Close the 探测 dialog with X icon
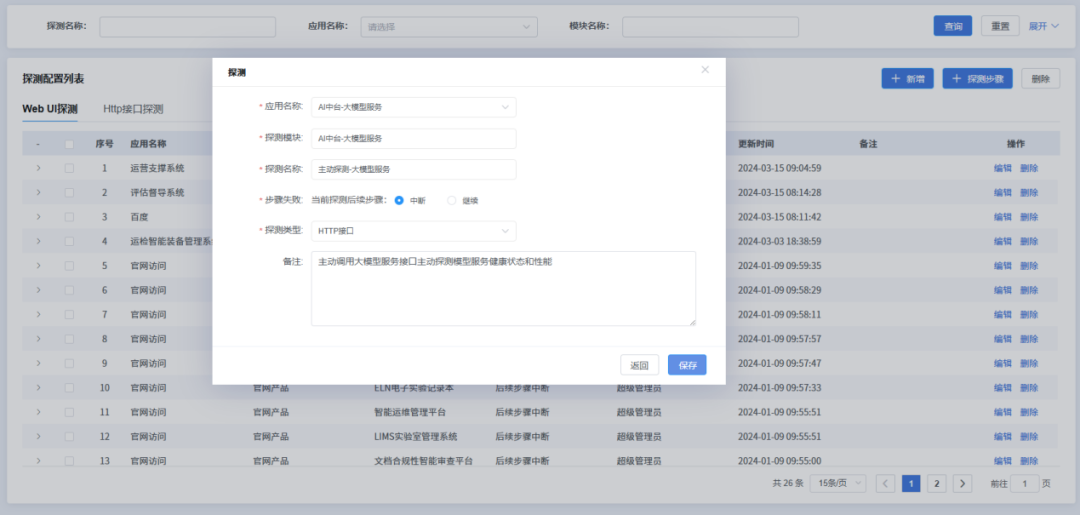The width and height of the screenshot is (1080, 515). point(705,70)
